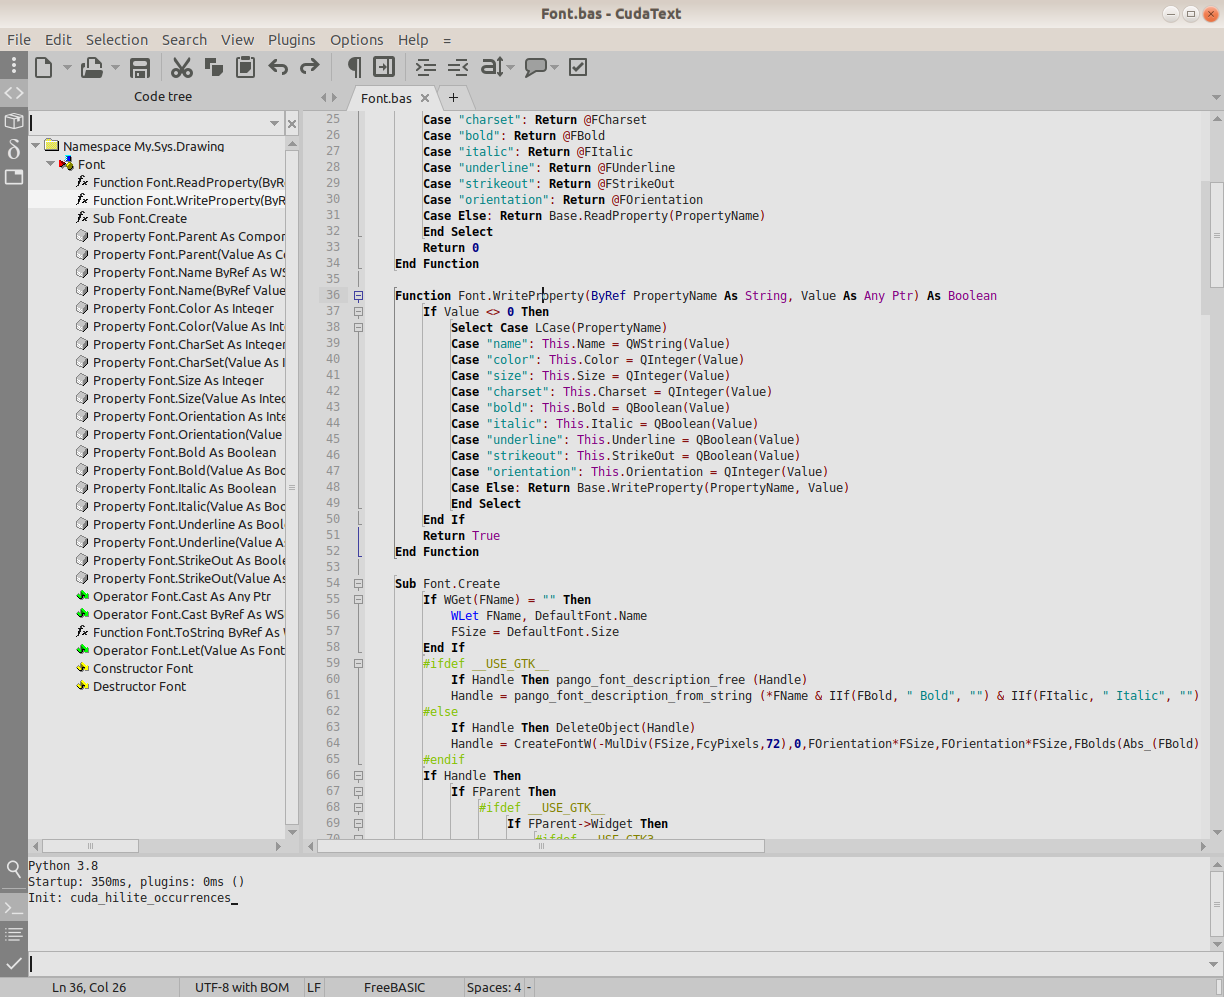Screen dimensions: 1224x997
Task: Toggle the minimap toolbar button
Action: pos(384,68)
